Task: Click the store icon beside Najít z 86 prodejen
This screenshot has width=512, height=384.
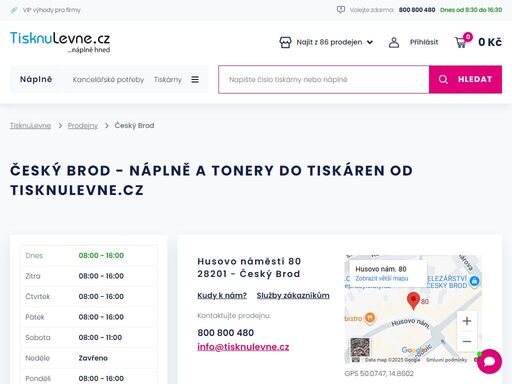Action: [x=285, y=42]
